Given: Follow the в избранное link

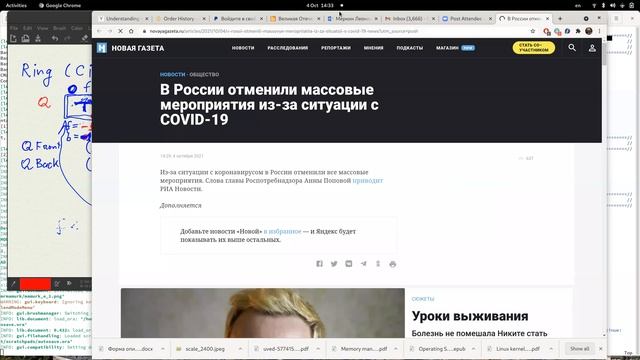Looking at the screenshot, I should [282, 231].
